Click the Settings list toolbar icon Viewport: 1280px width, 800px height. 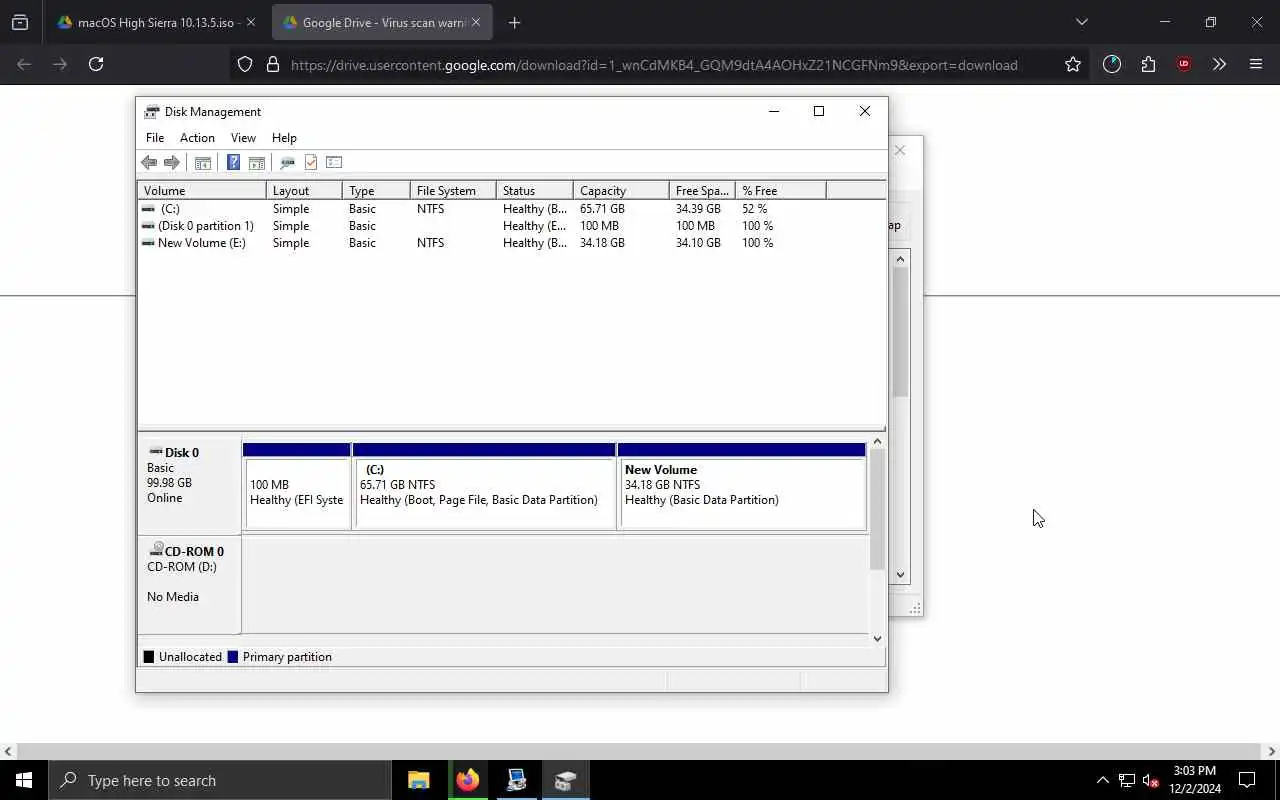tap(334, 162)
